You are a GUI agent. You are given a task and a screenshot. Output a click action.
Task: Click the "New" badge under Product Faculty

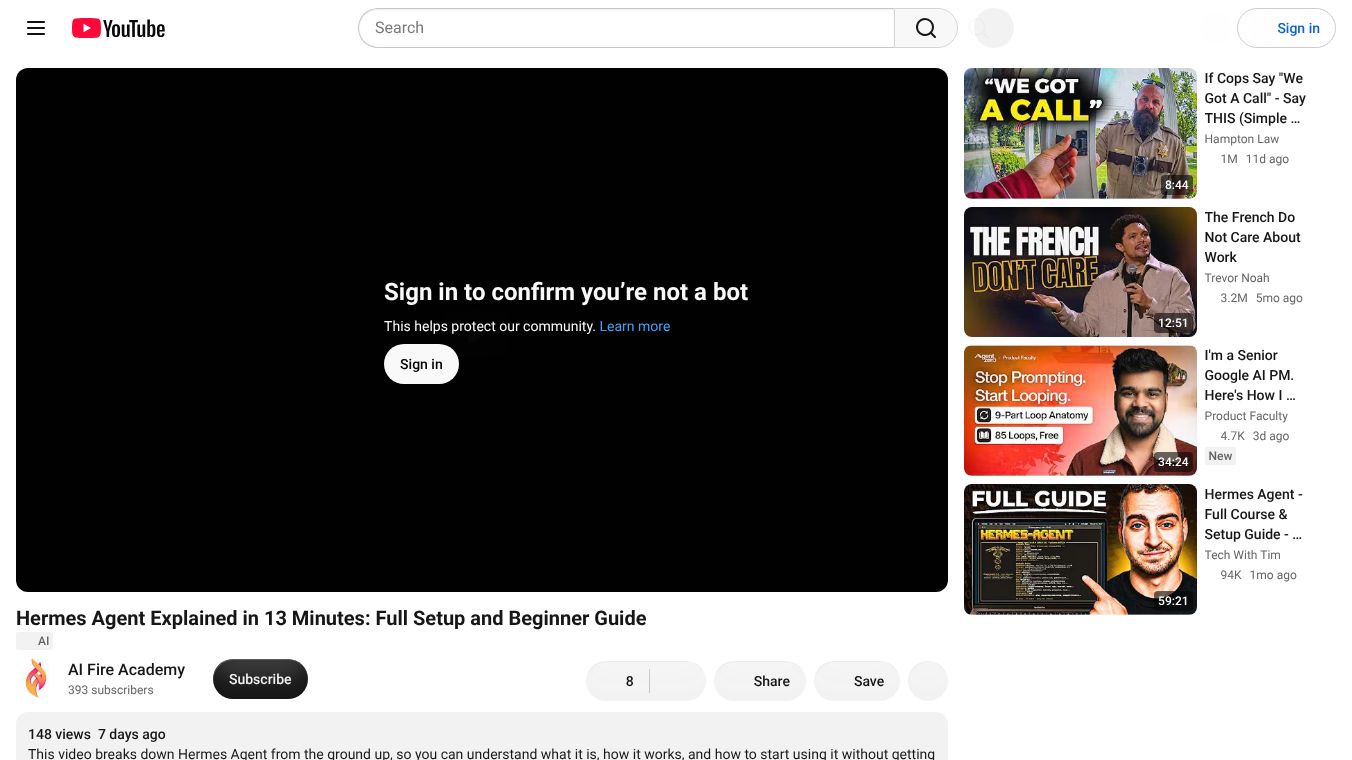coord(1220,456)
